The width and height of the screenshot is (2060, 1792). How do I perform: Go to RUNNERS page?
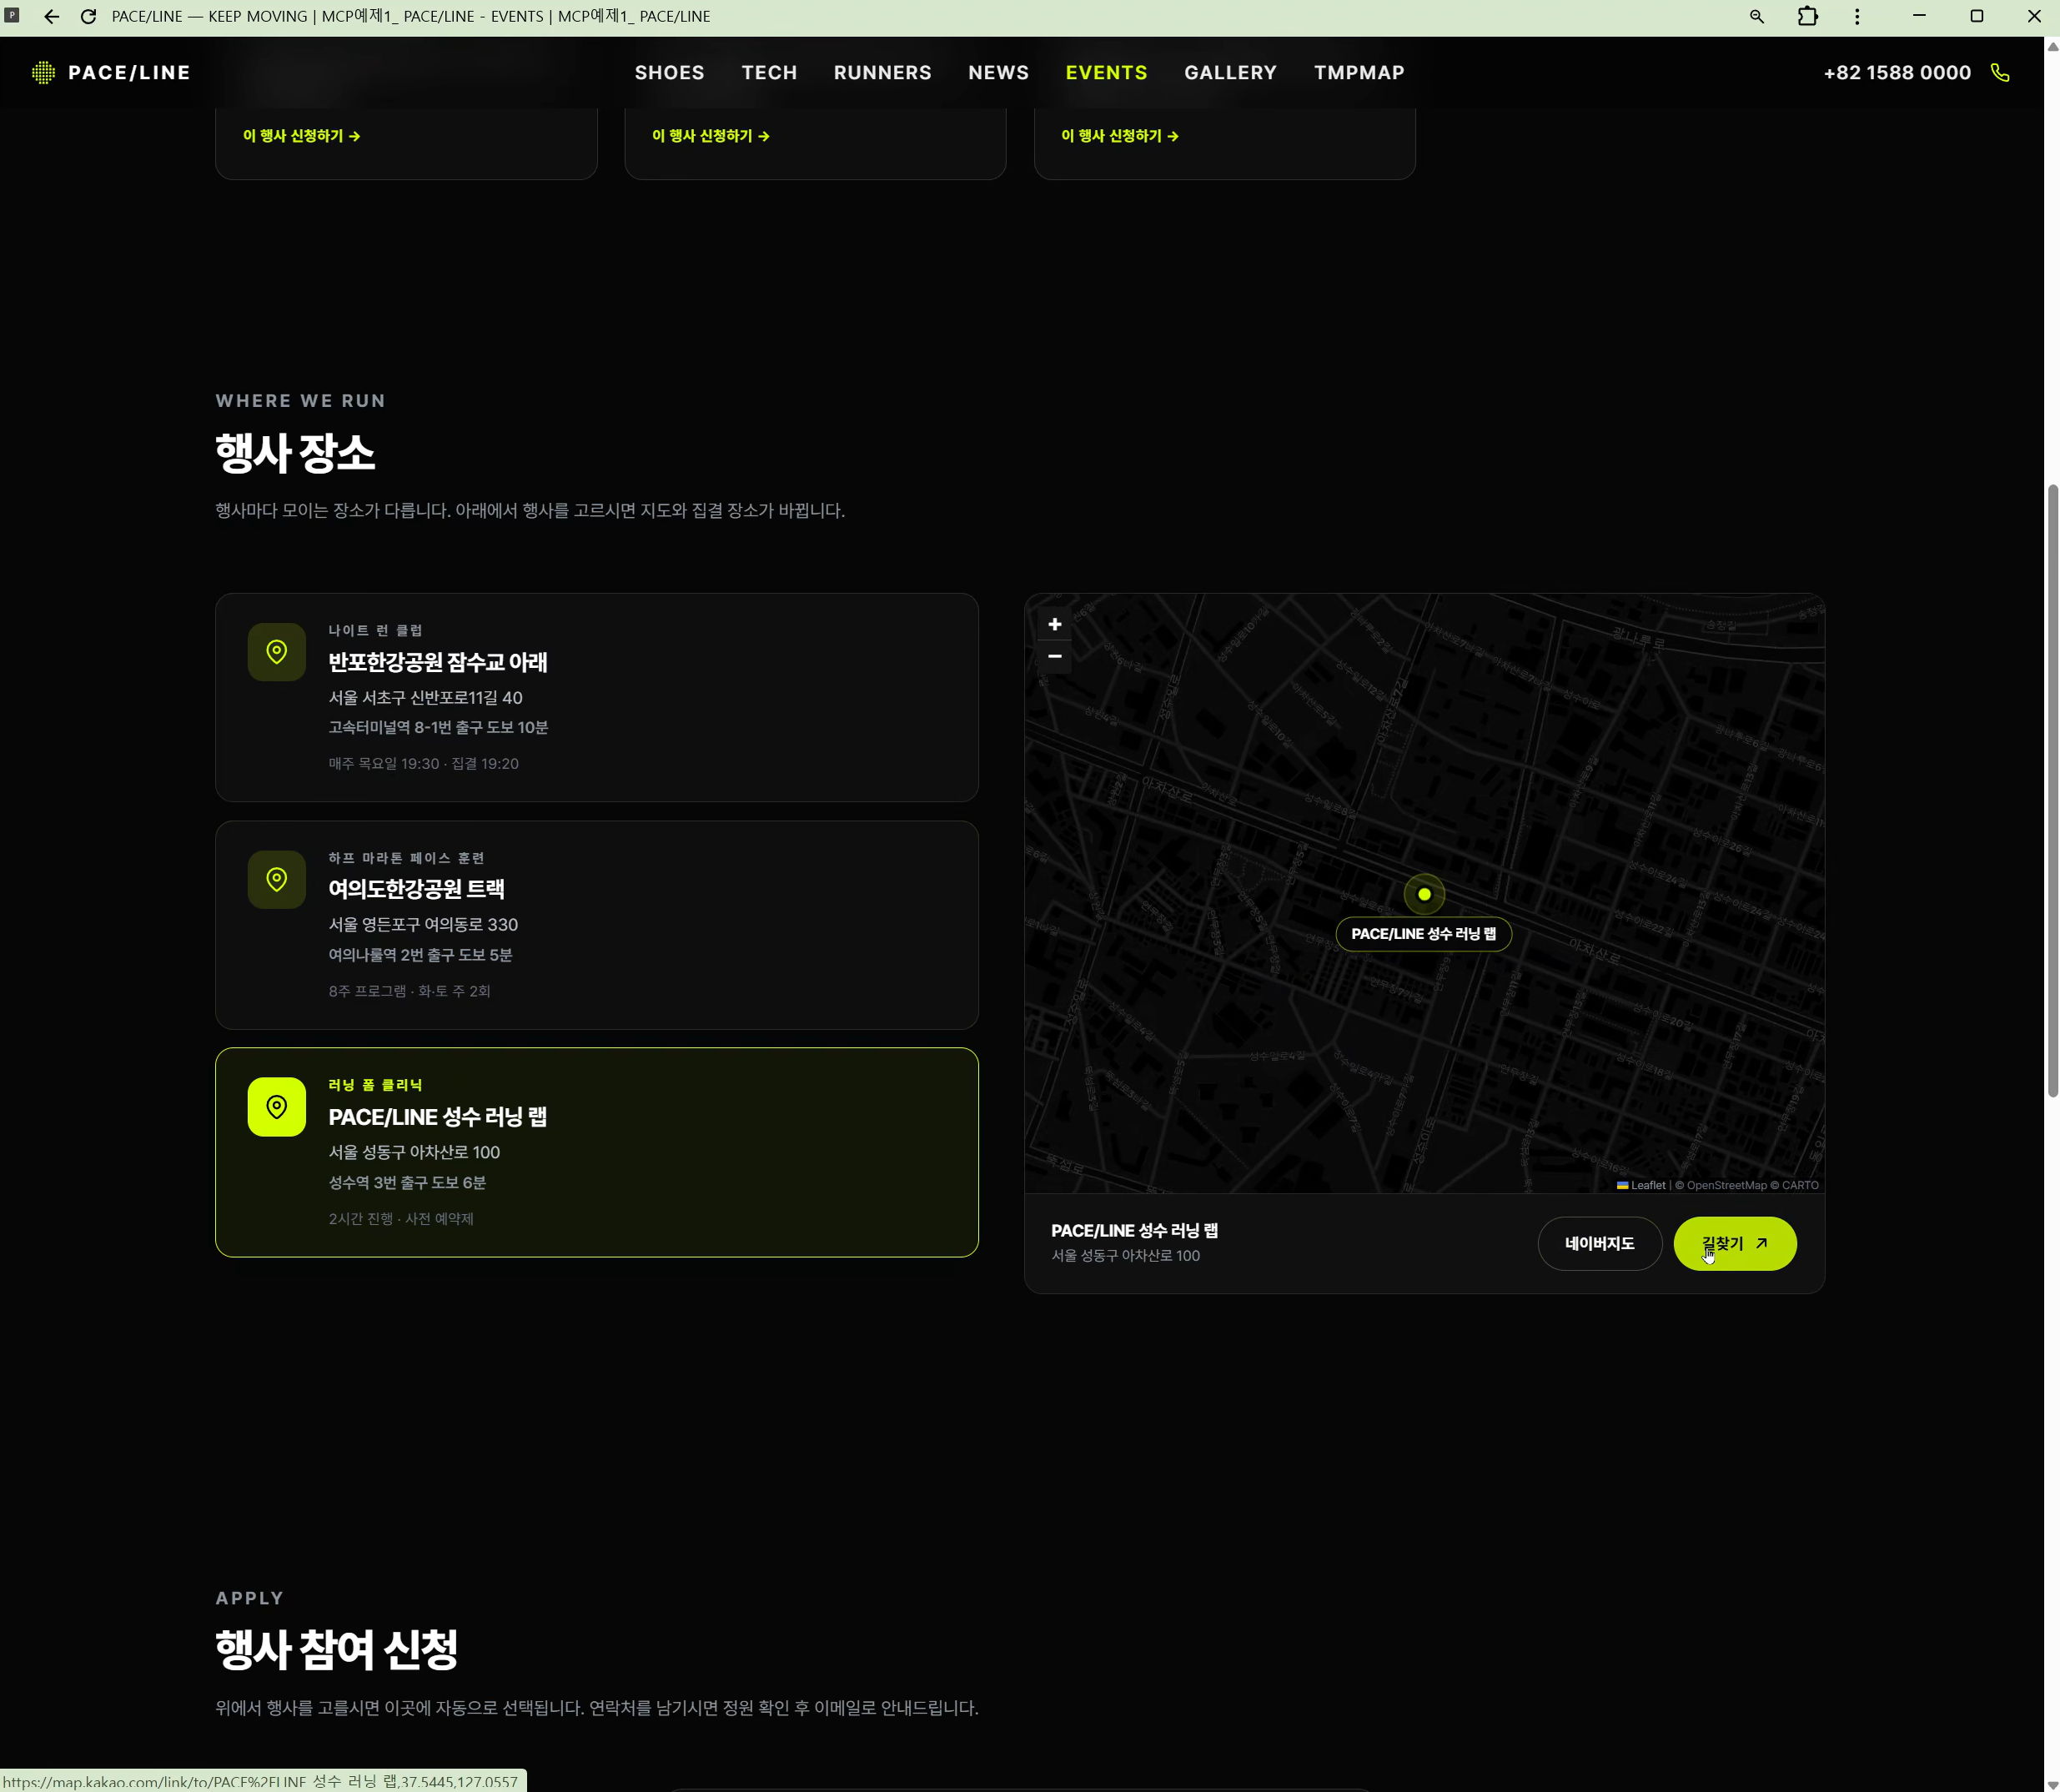point(882,72)
